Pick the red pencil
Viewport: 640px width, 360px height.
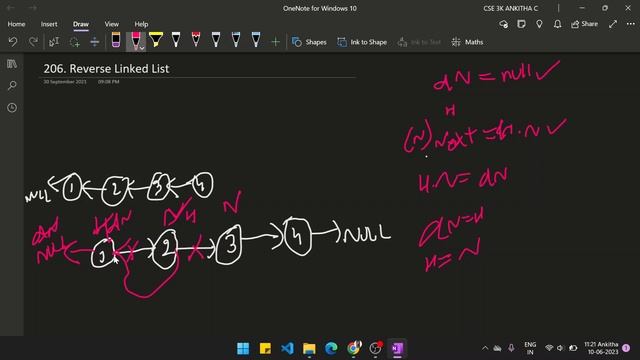196,40
